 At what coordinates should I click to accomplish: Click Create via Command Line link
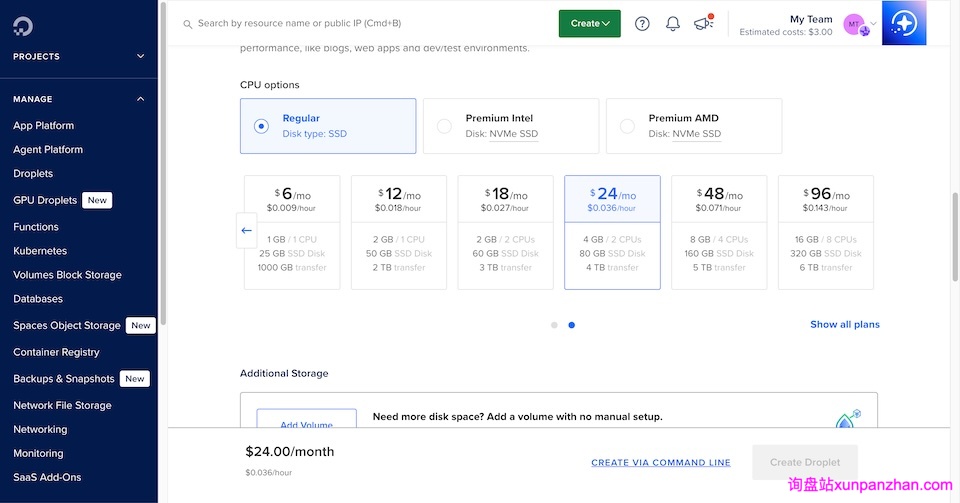point(660,463)
